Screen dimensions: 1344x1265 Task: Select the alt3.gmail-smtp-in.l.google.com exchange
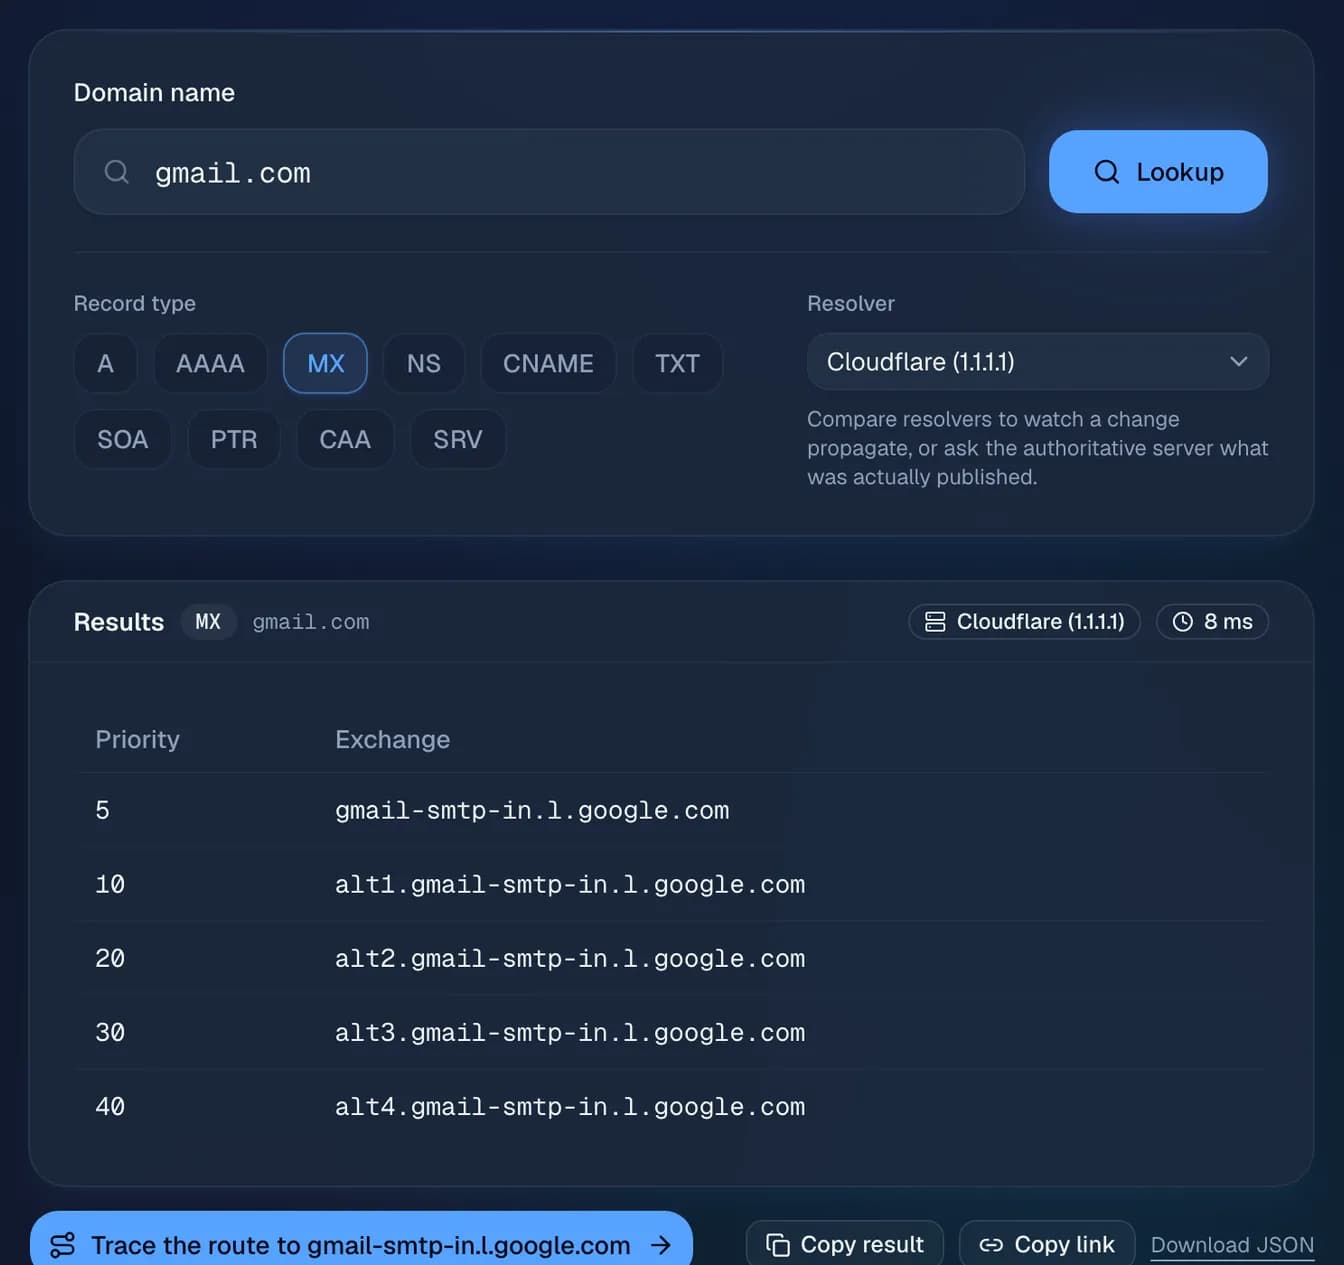(x=570, y=1032)
